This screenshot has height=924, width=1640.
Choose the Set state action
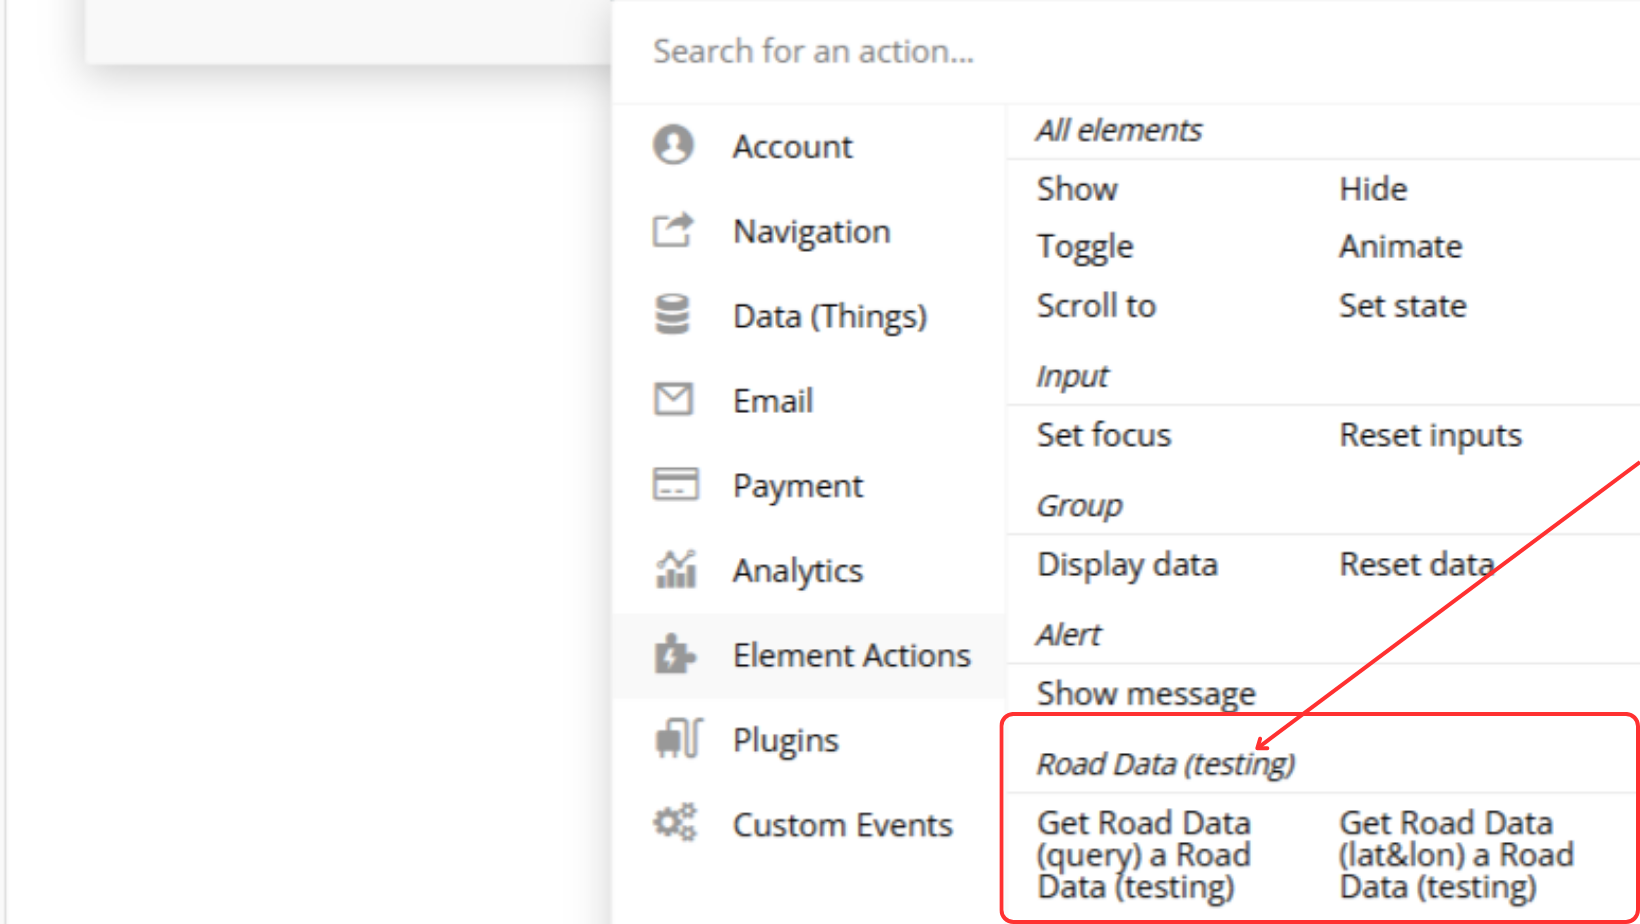coord(1402,306)
